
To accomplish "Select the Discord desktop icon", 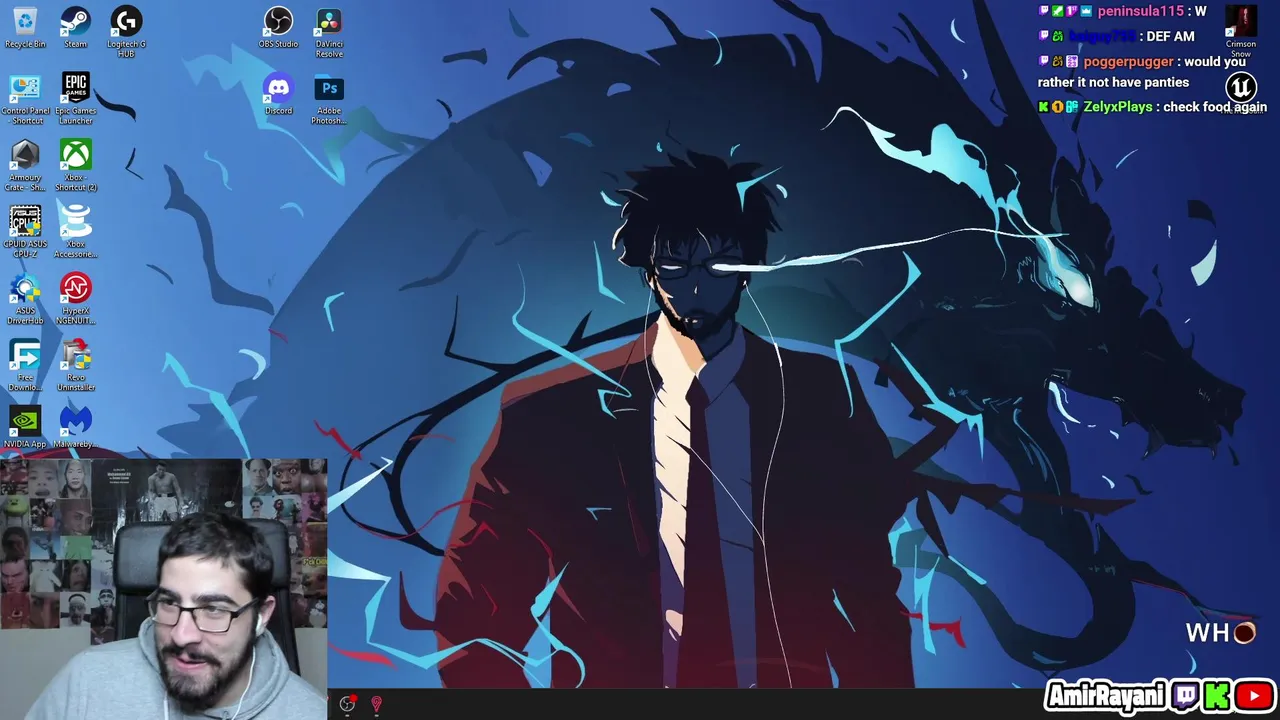I will (278, 94).
